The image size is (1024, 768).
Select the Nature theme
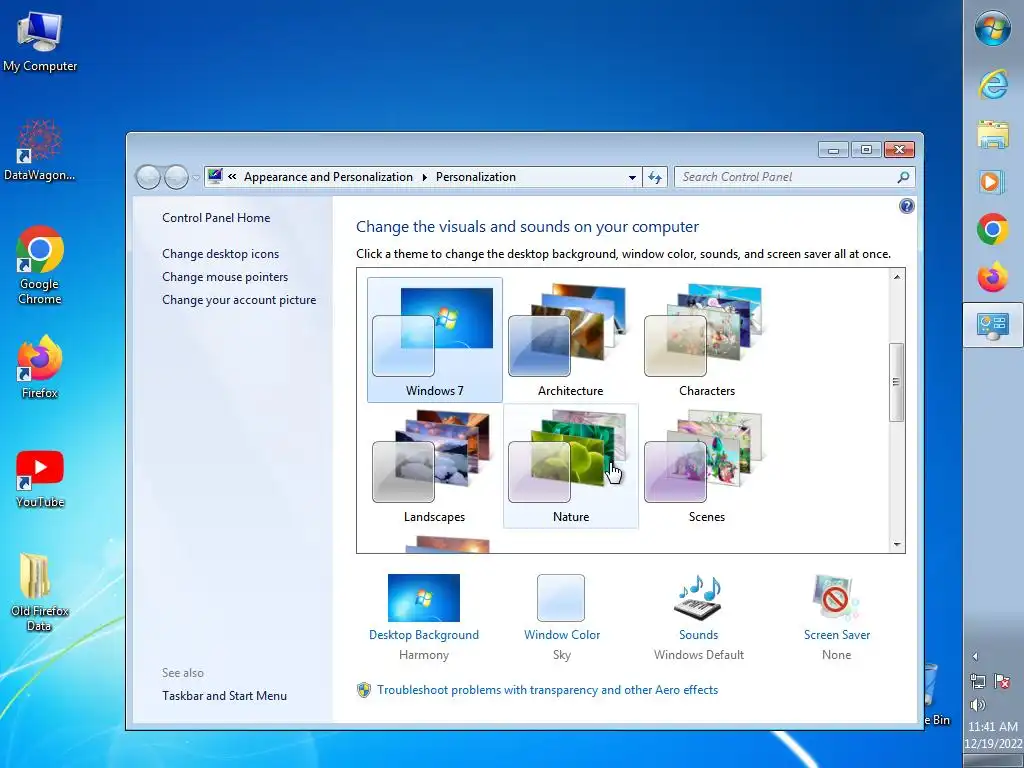[570, 466]
